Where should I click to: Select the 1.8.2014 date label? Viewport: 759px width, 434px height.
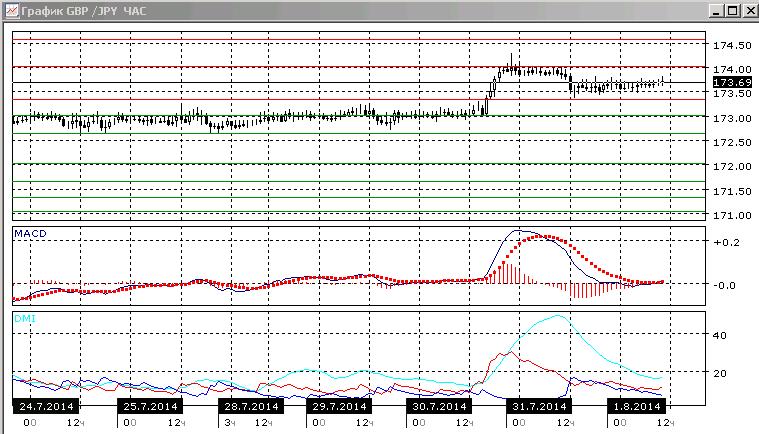637,406
